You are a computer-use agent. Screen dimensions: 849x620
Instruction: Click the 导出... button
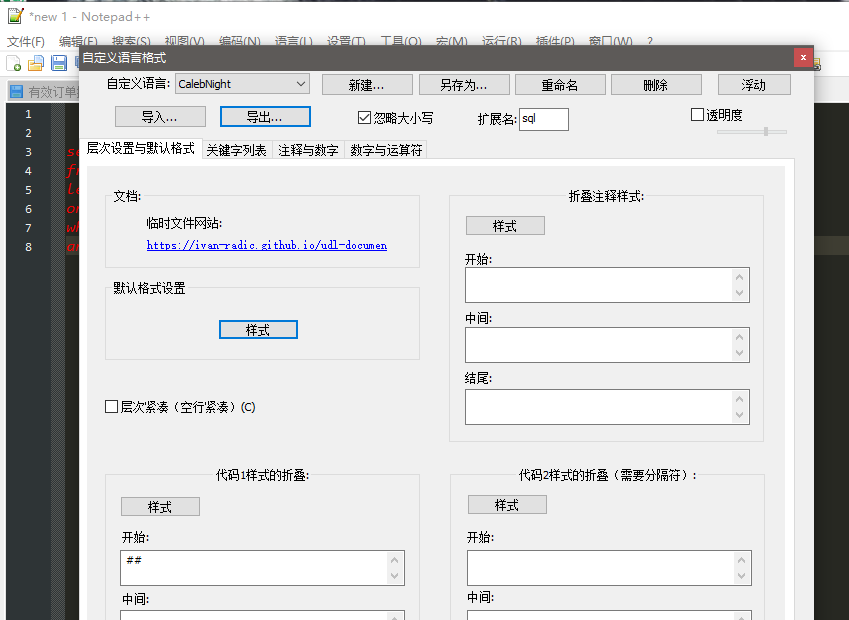pos(265,116)
